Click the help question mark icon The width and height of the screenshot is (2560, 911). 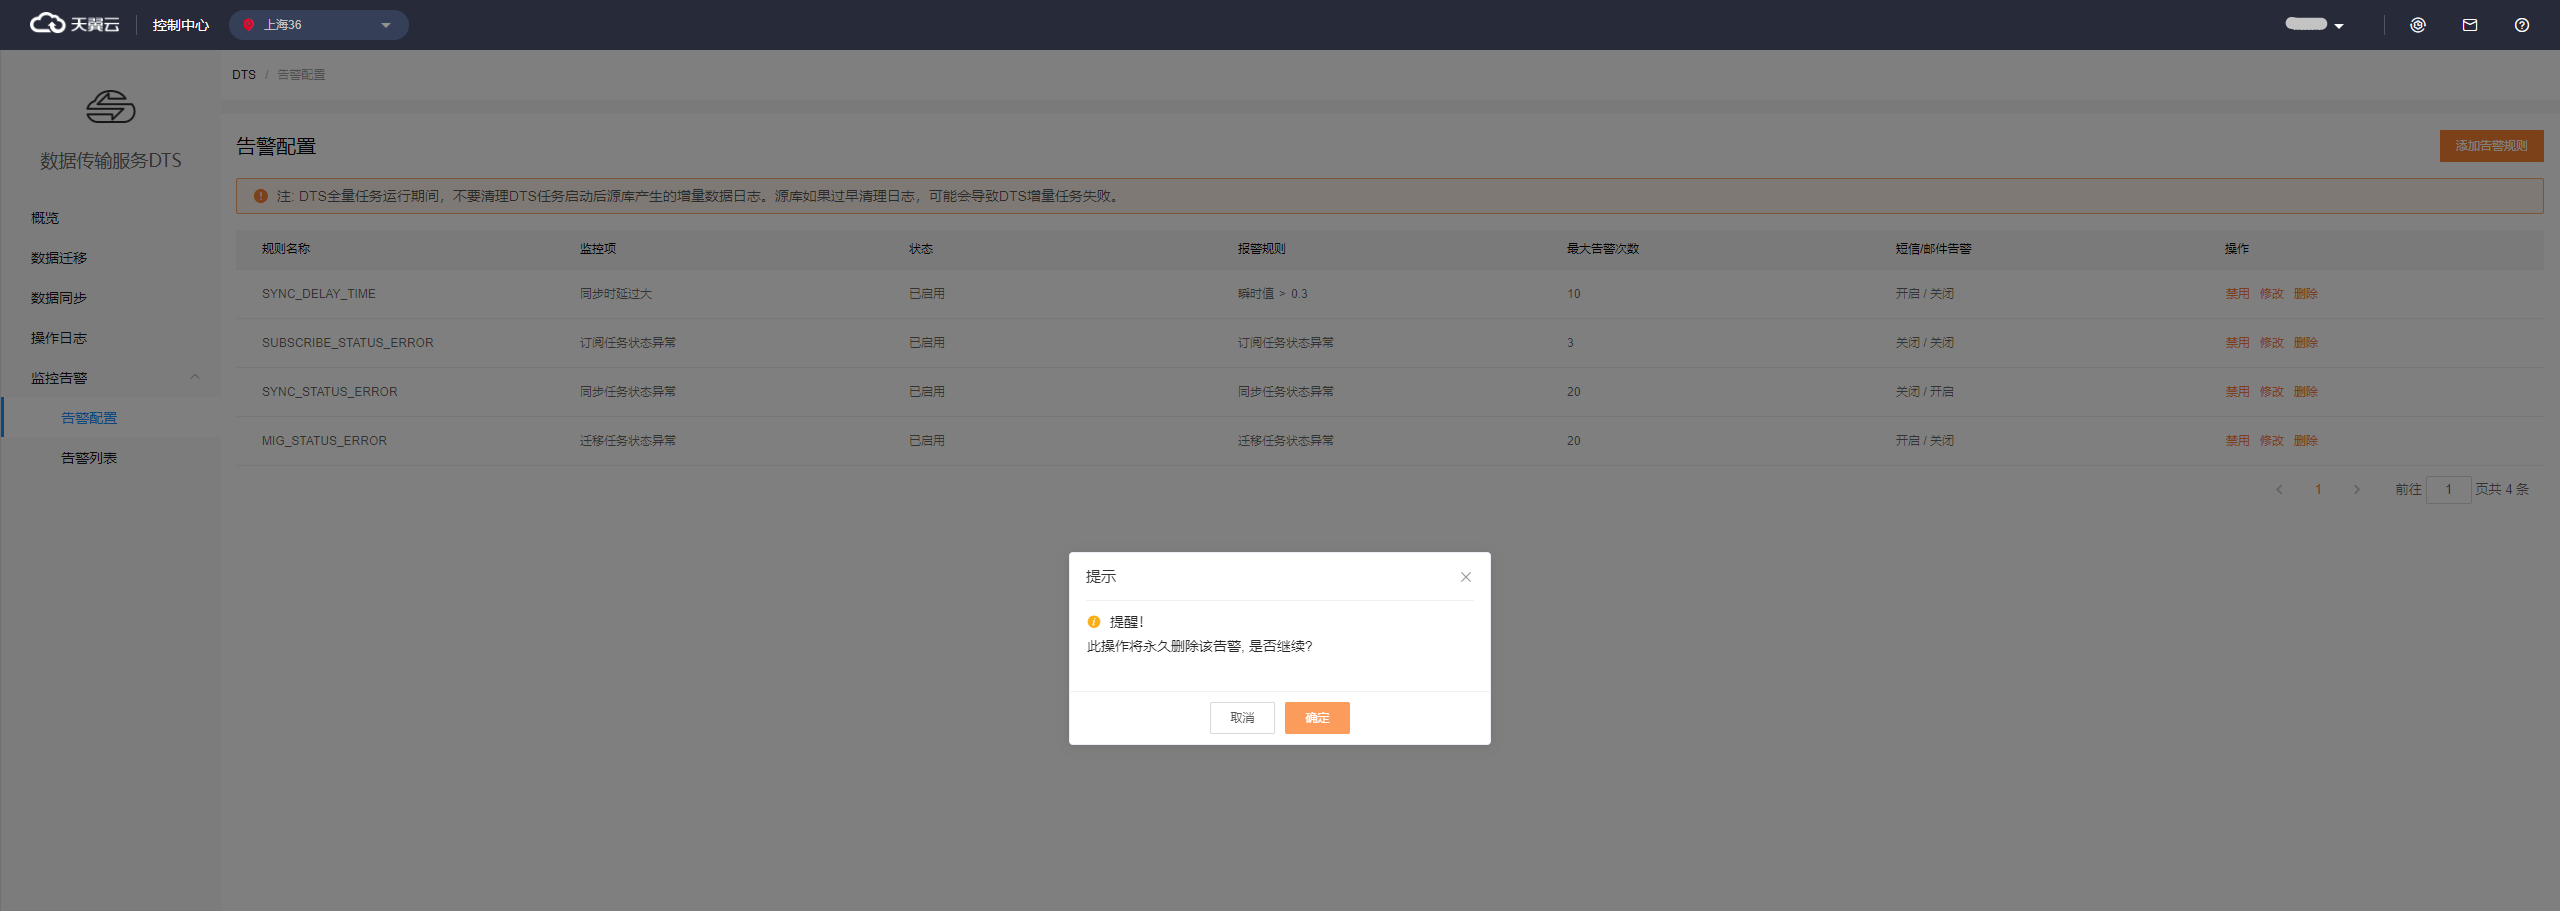click(2521, 25)
